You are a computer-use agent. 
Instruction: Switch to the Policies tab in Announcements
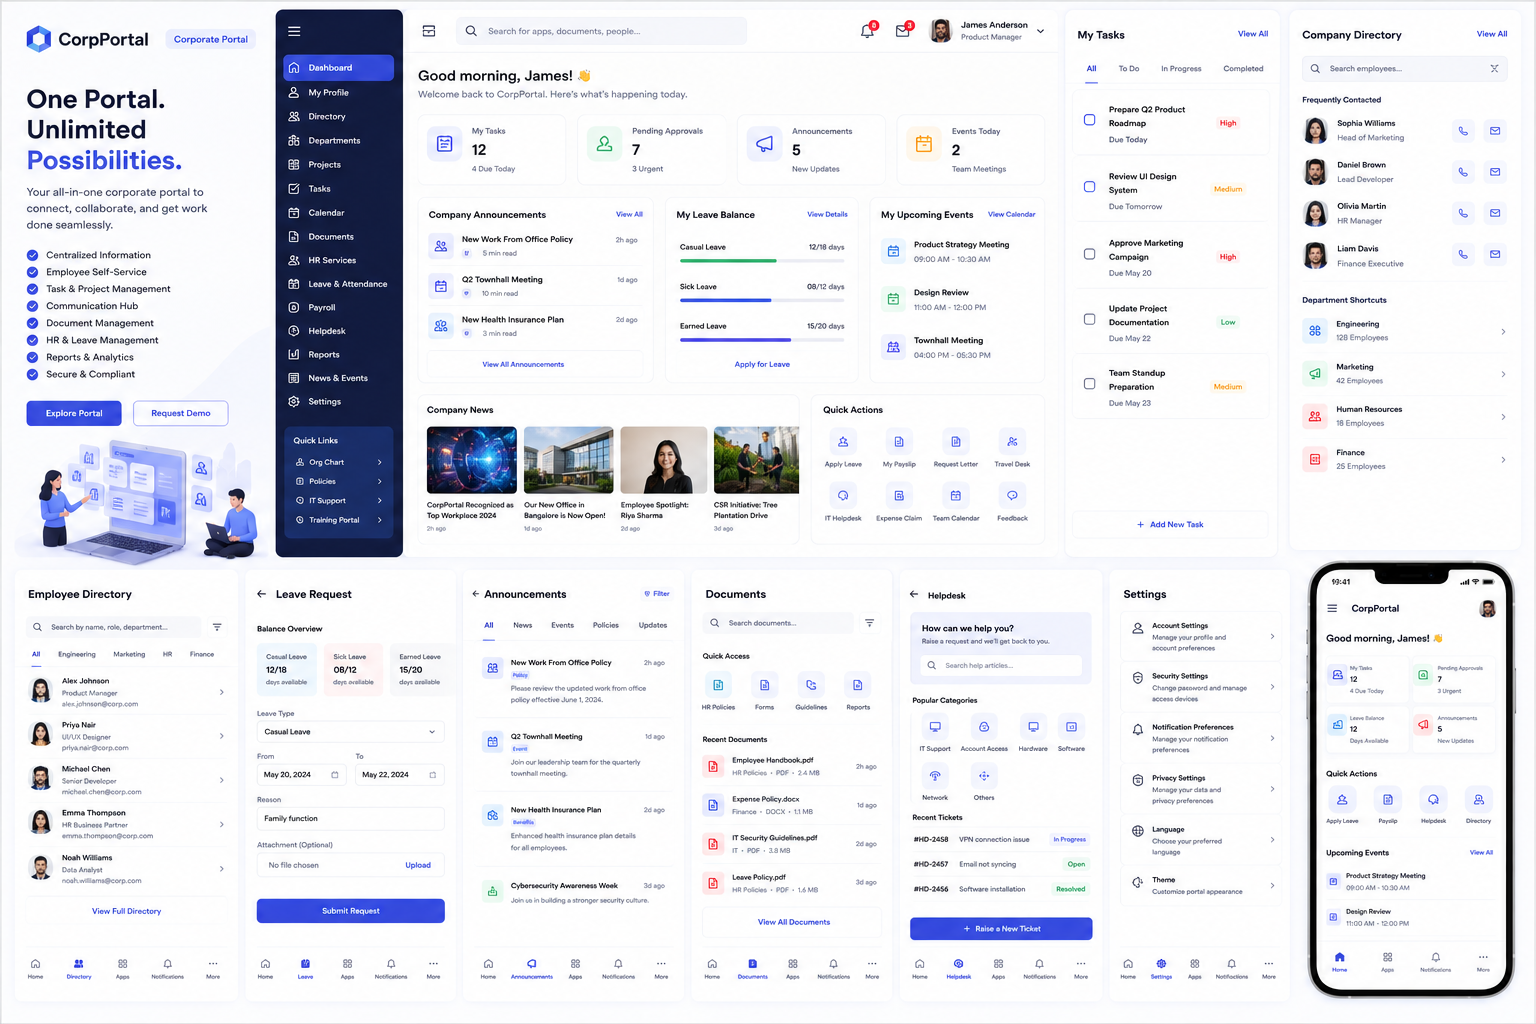606,625
